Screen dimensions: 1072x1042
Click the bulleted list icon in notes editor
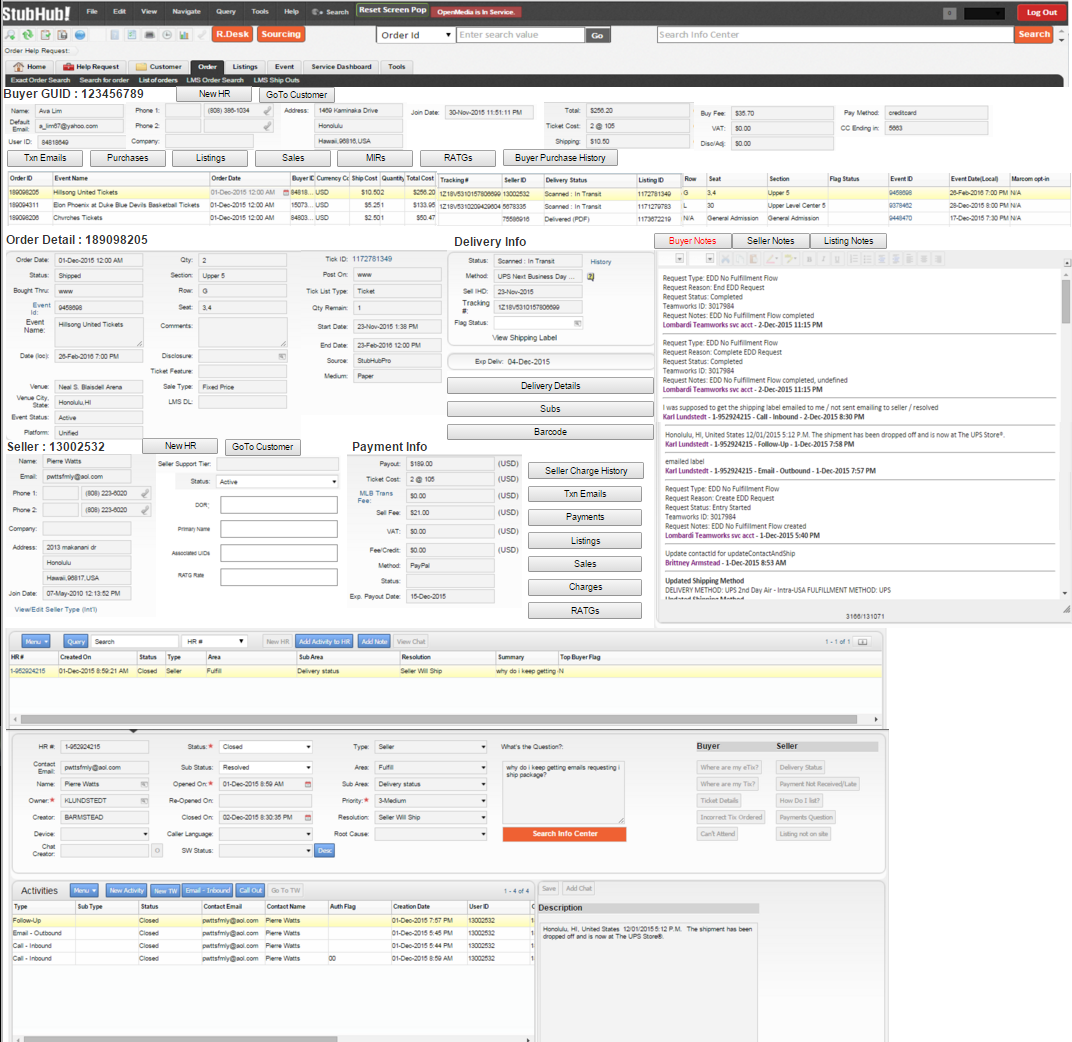tap(868, 259)
